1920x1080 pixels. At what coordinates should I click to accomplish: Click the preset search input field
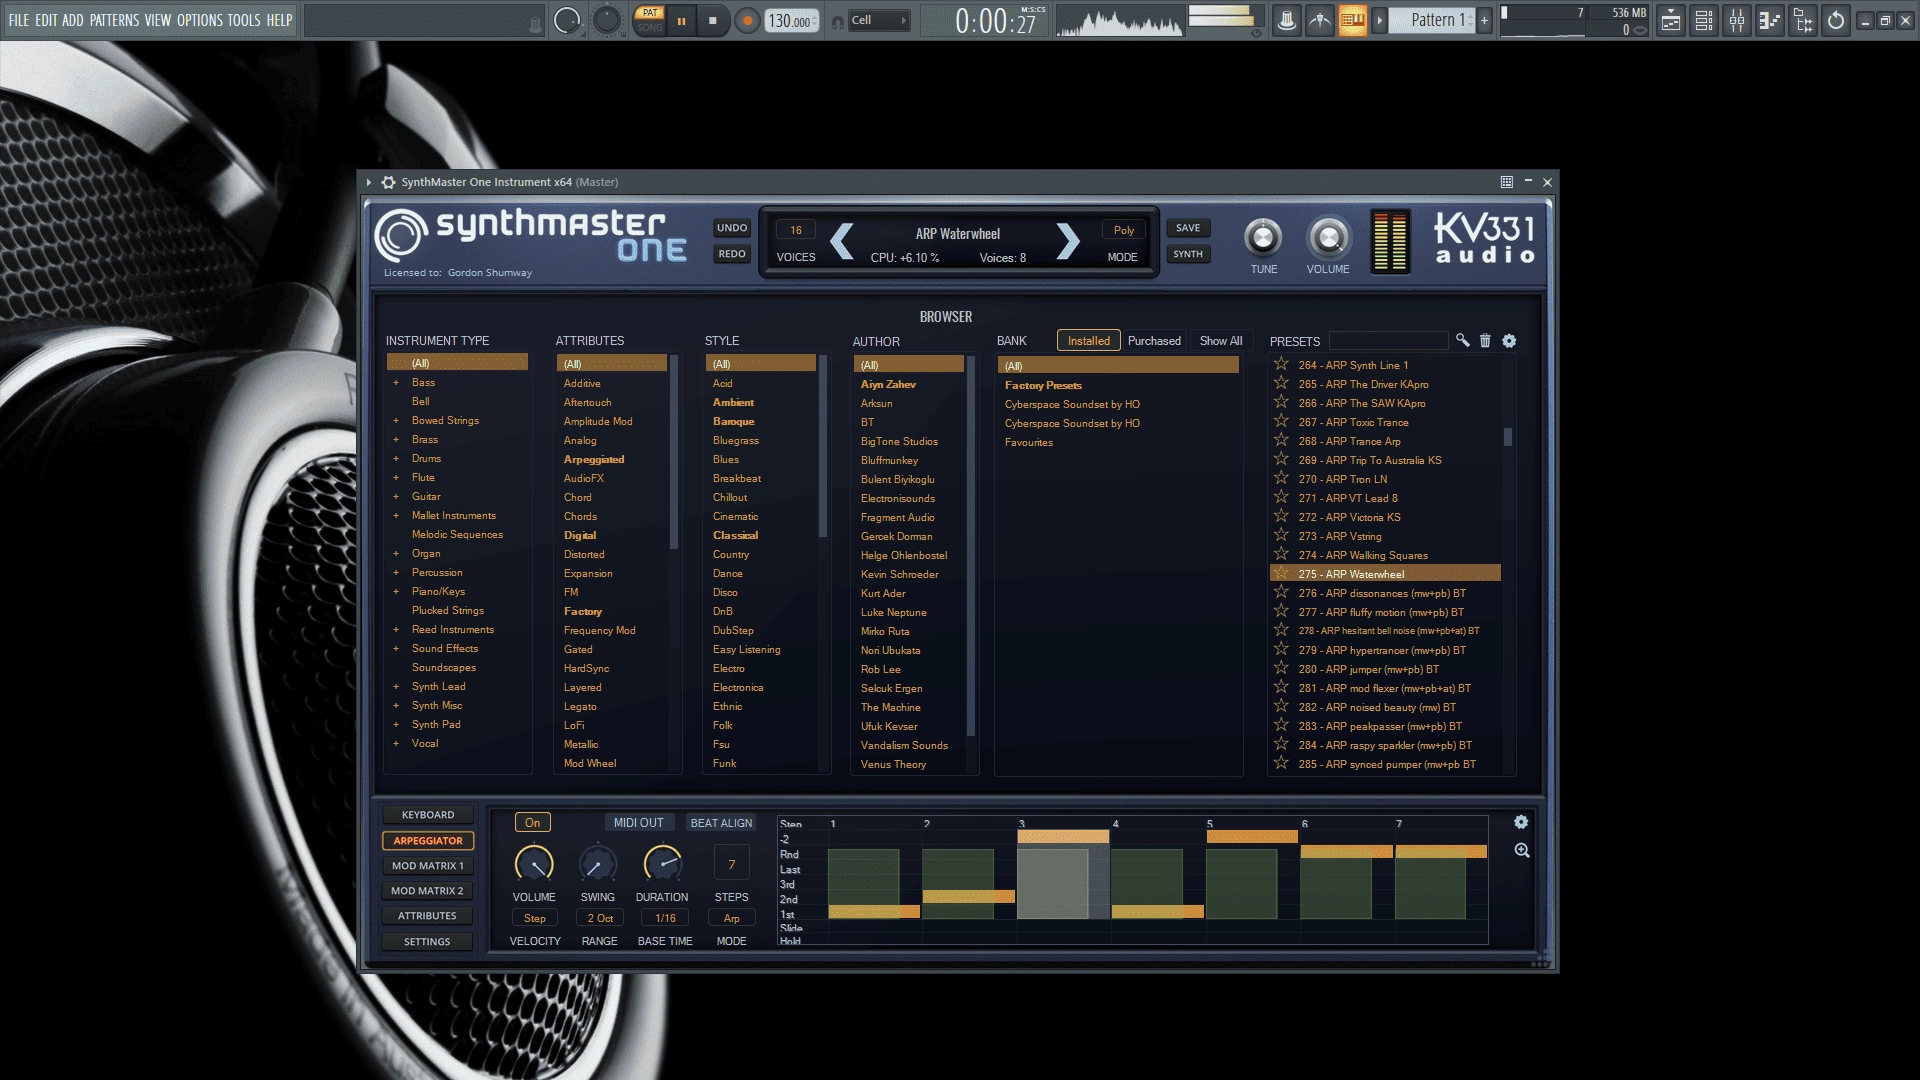coord(1387,341)
